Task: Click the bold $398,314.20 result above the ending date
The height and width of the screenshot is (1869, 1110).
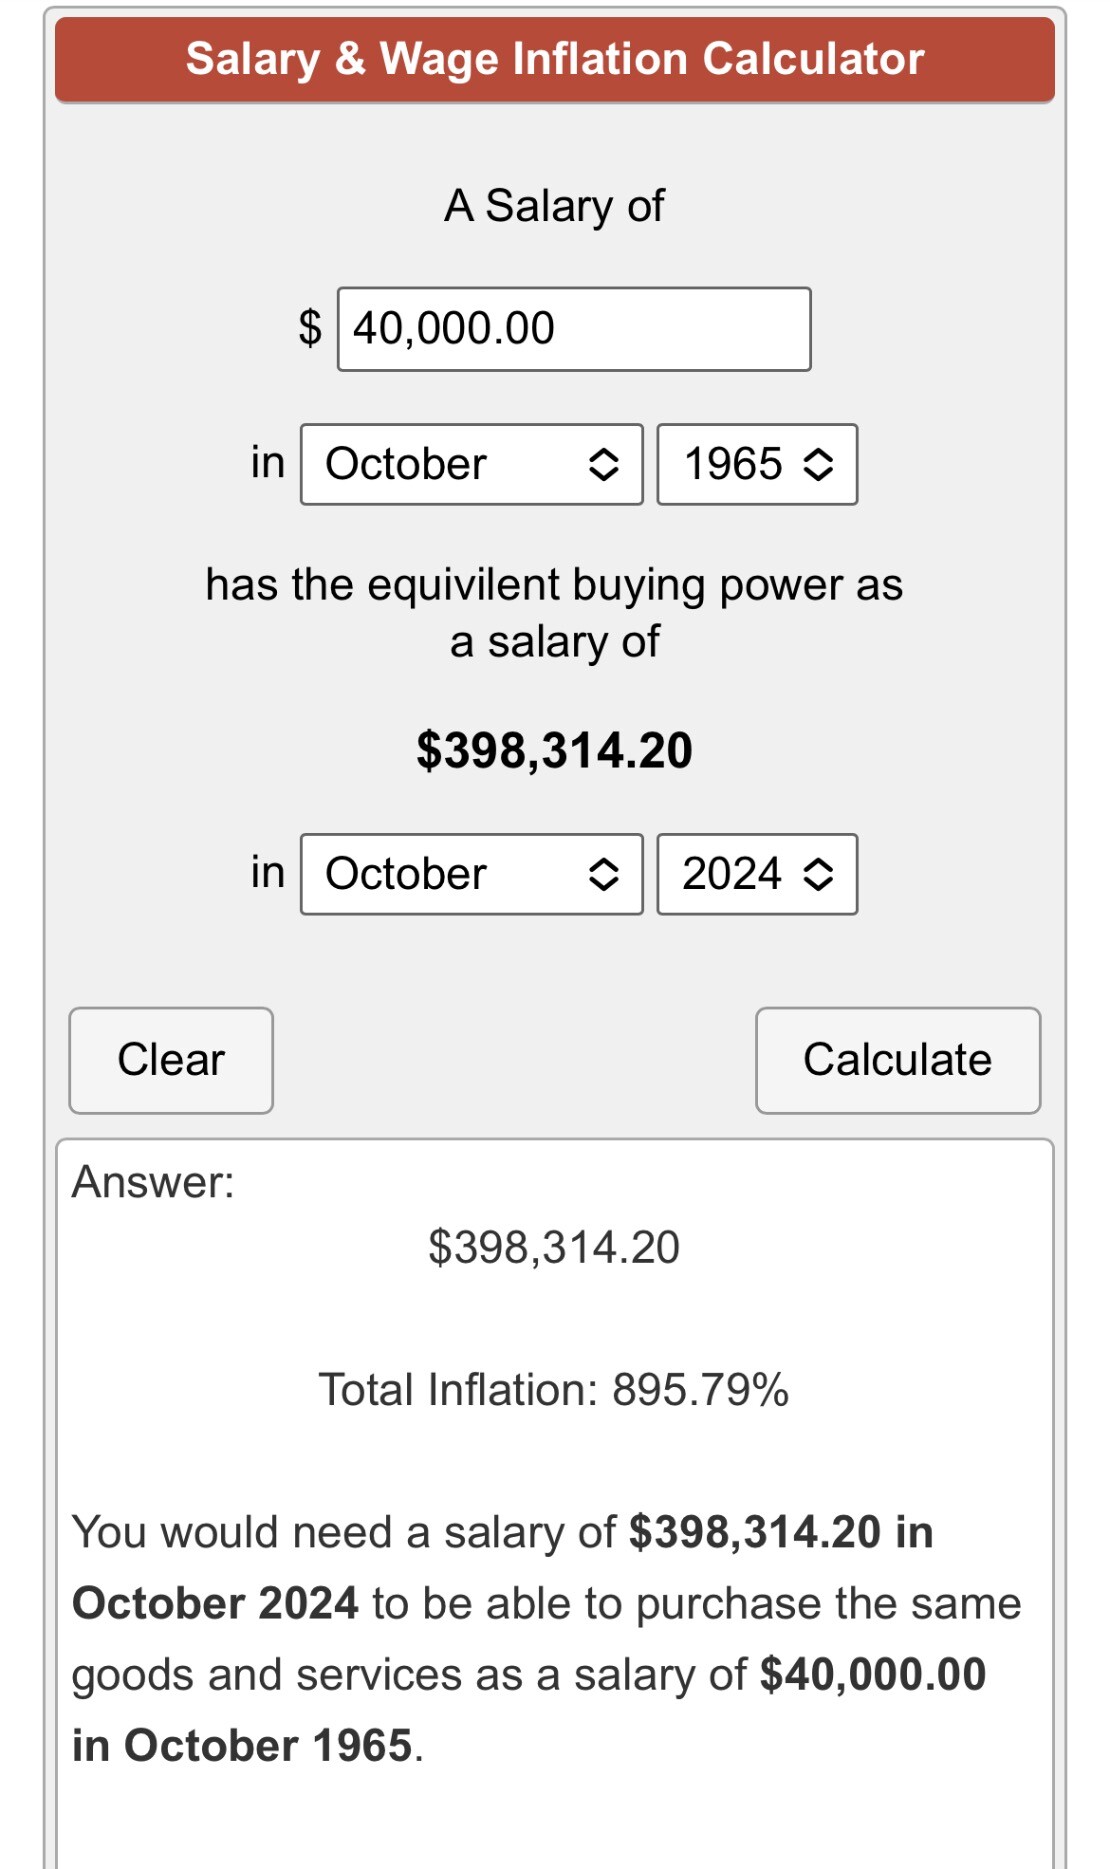Action: pyautogui.click(x=554, y=750)
